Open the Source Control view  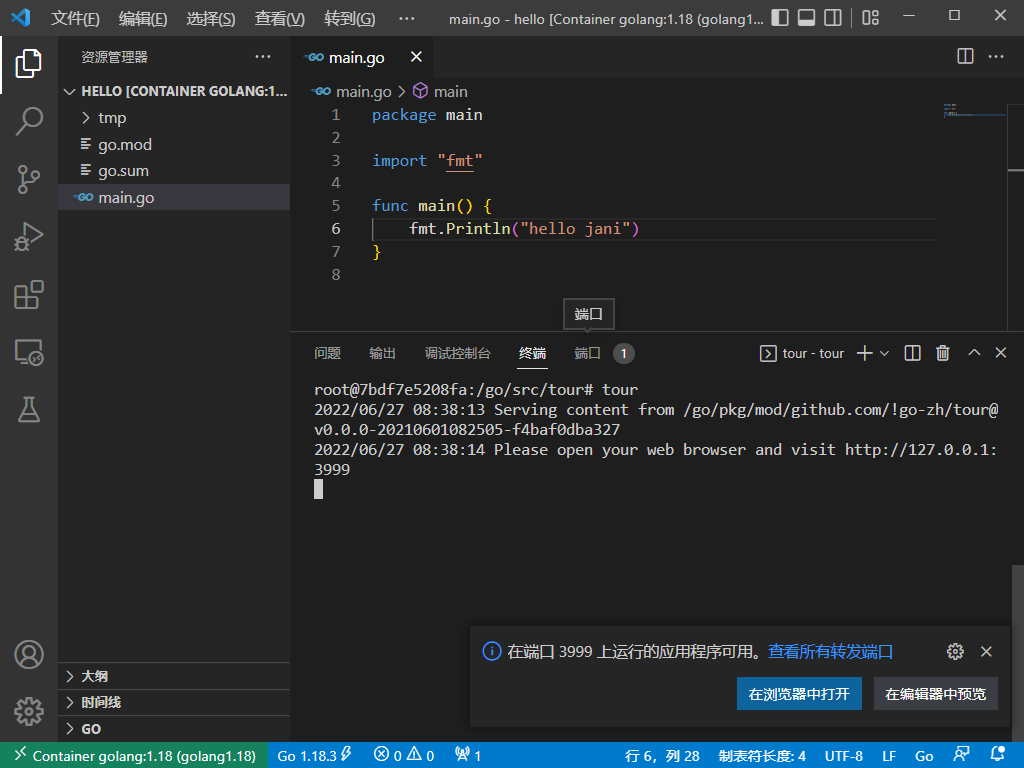coord(29,179)
